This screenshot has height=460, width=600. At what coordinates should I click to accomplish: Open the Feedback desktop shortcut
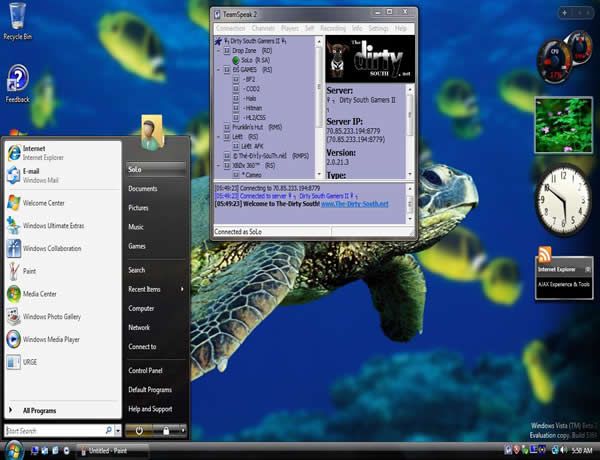click(x=17, y=84)
